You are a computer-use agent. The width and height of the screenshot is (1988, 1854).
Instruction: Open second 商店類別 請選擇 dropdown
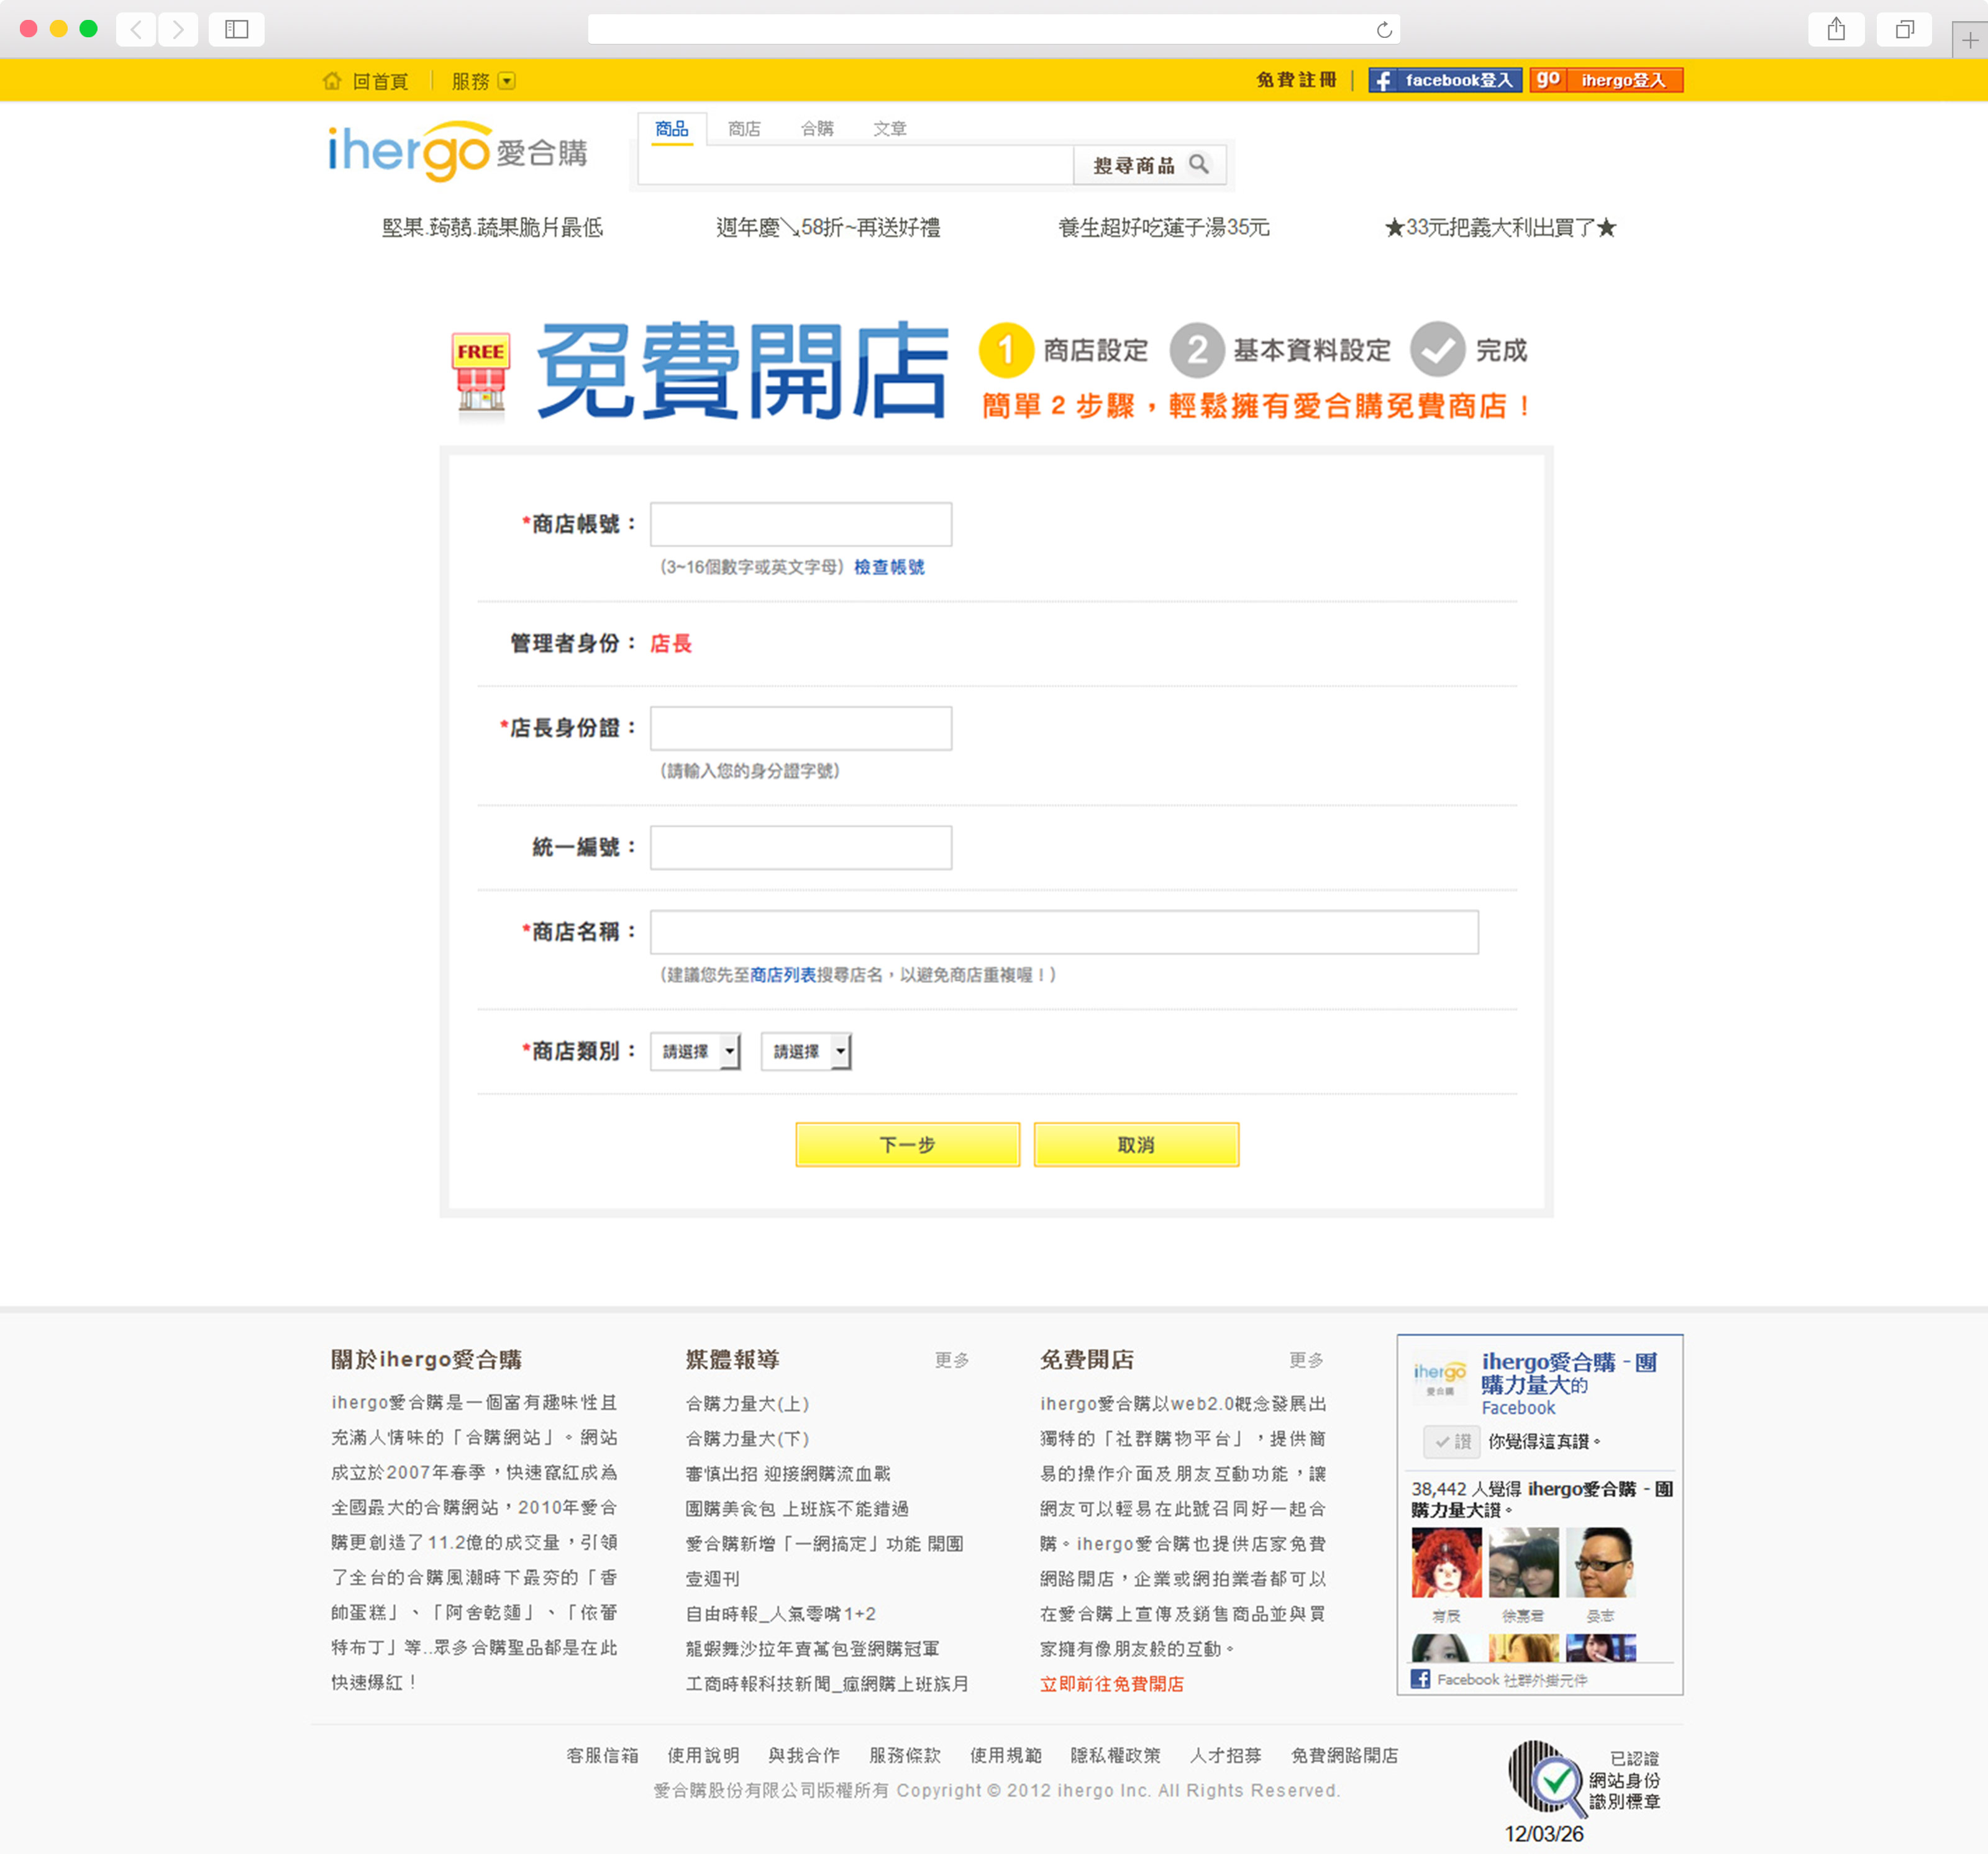point(806,1051)
